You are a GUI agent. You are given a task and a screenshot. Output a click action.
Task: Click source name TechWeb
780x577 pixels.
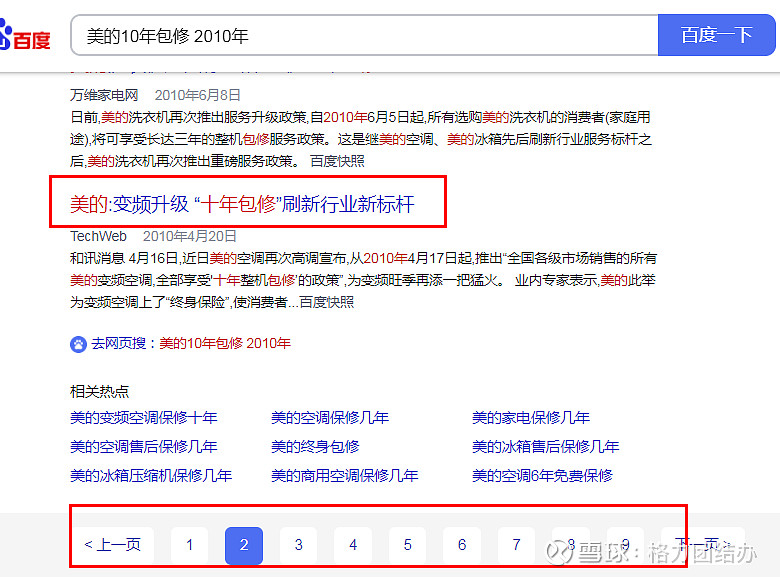tap(98, 236)
